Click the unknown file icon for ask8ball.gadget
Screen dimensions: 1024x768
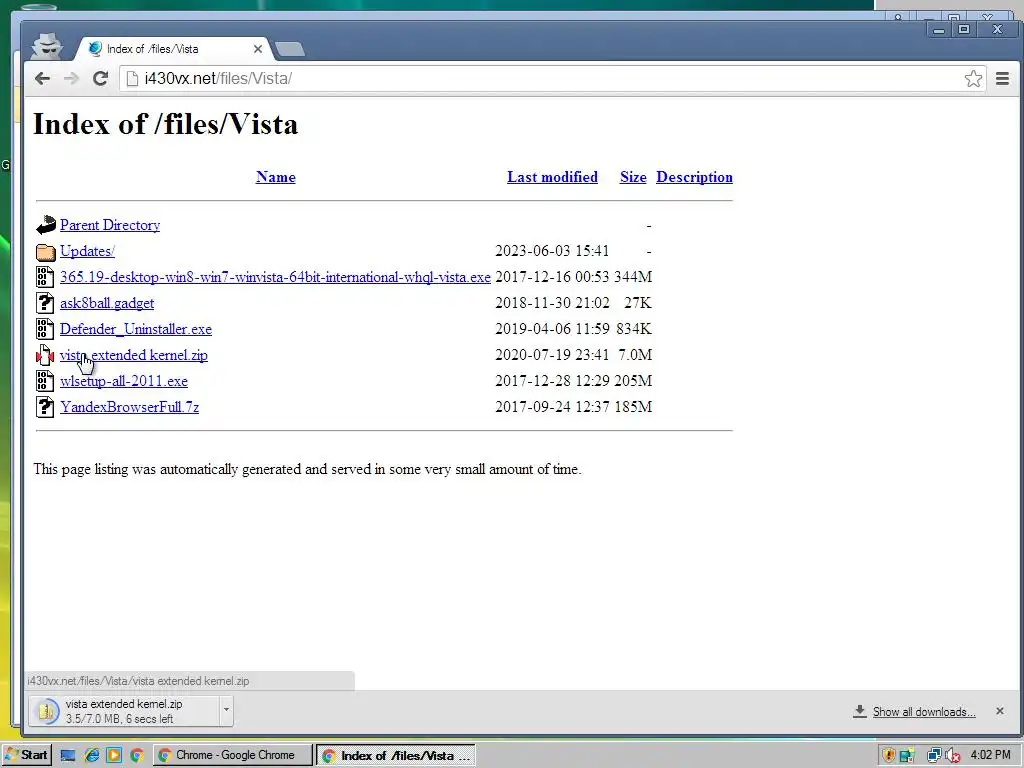45,303
